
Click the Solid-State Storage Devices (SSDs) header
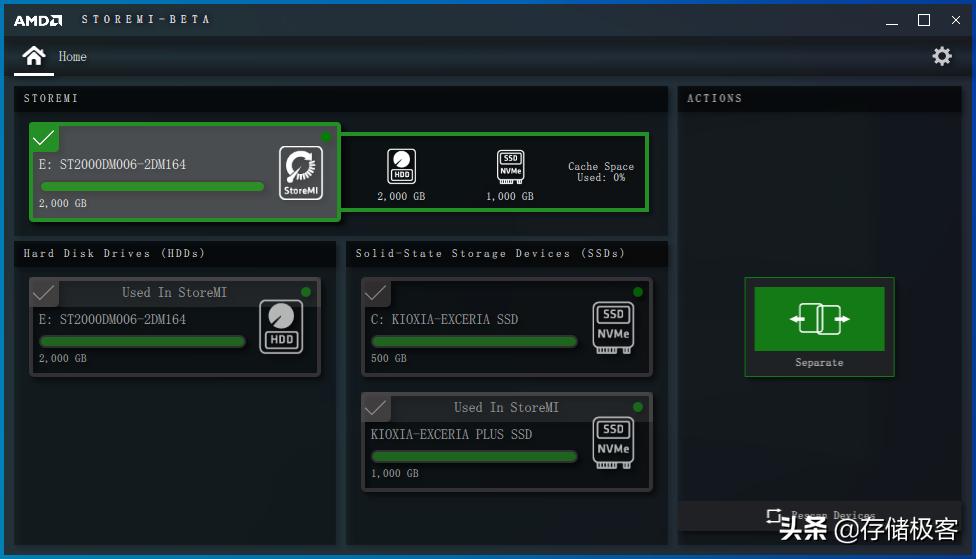pyautogui.click(x=507, y=253)
